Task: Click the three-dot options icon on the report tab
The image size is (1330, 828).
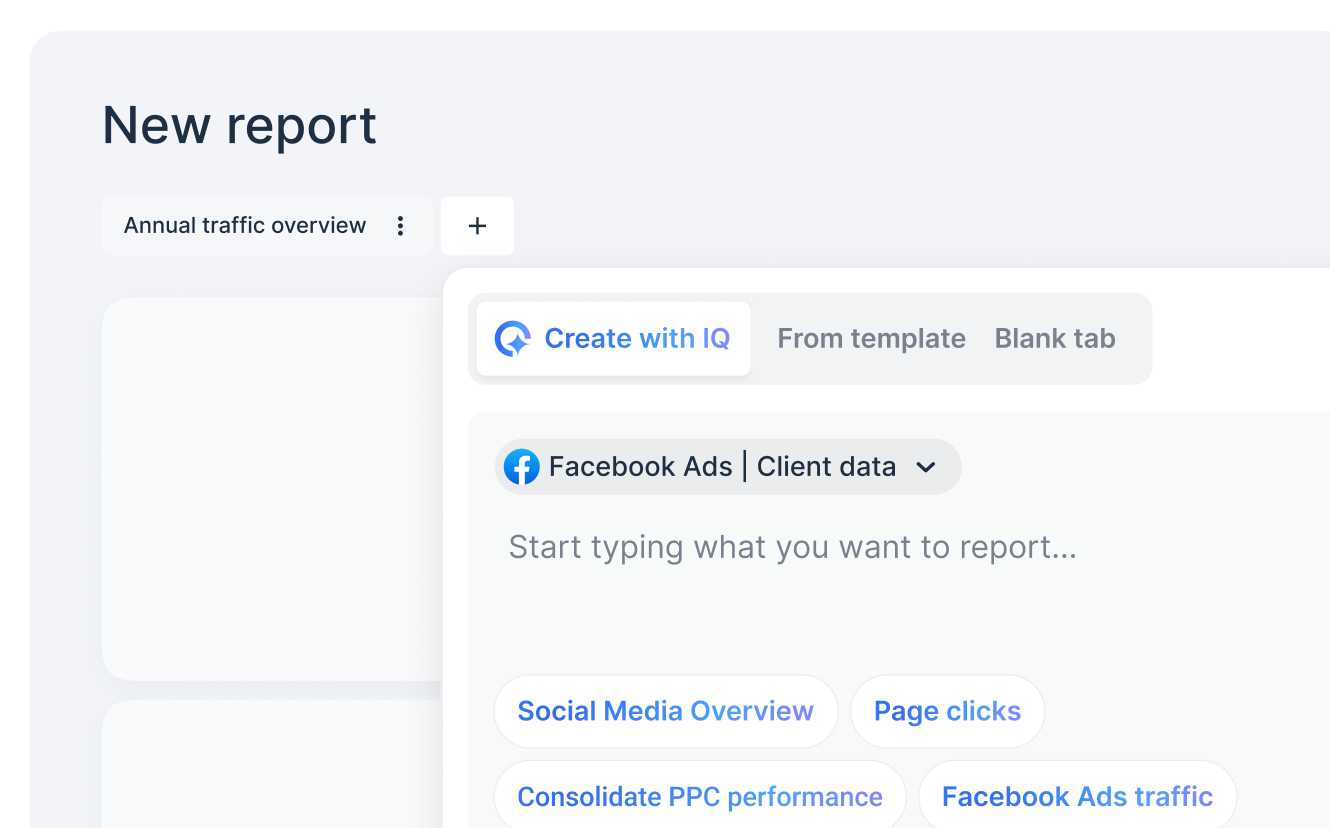Action: click(400, 226)
